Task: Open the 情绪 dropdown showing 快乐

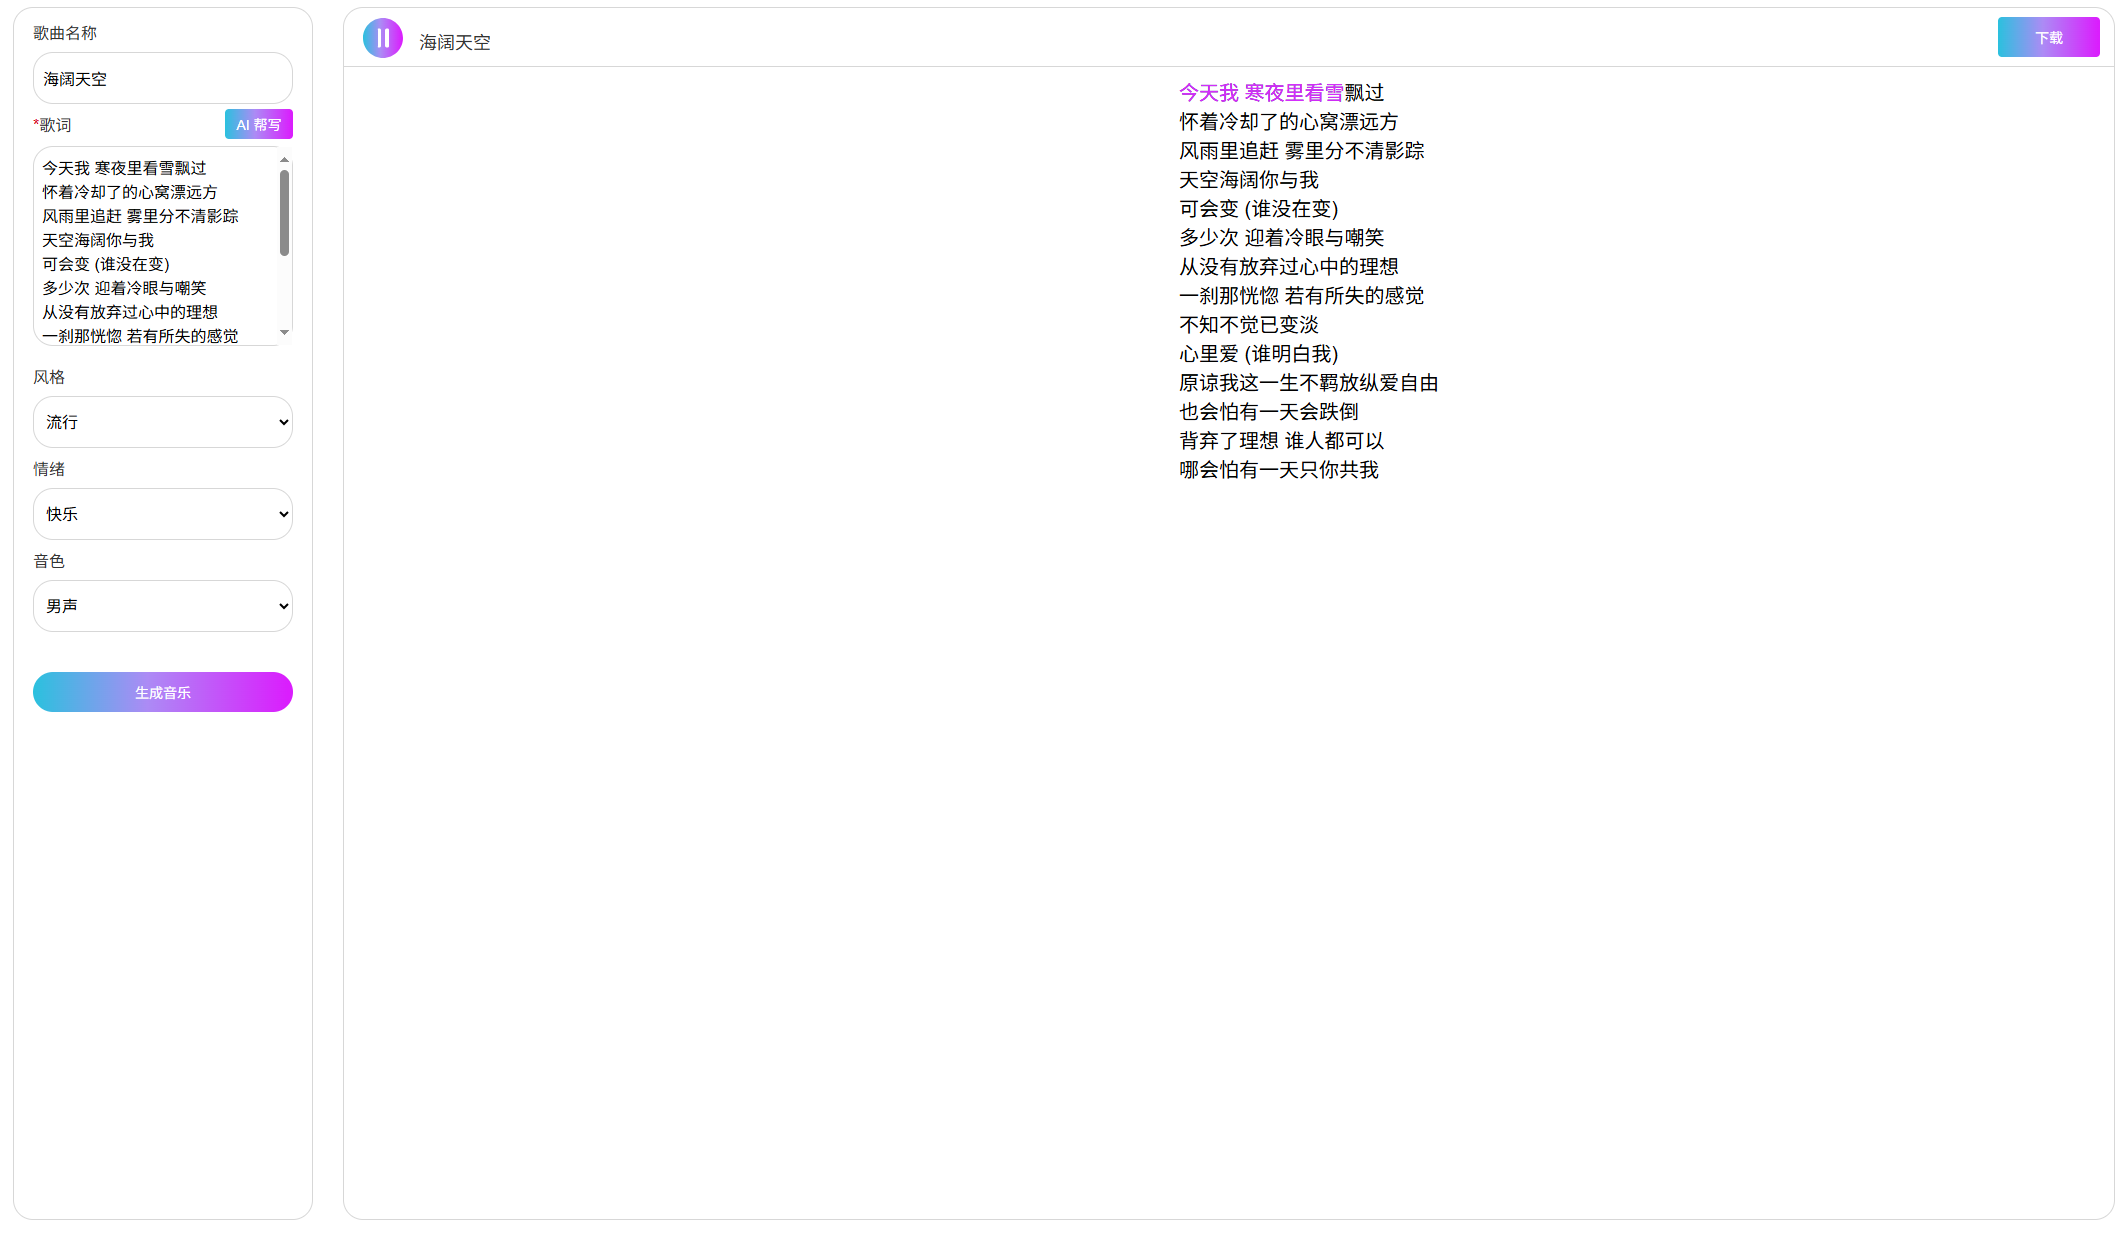Action: 163,514
